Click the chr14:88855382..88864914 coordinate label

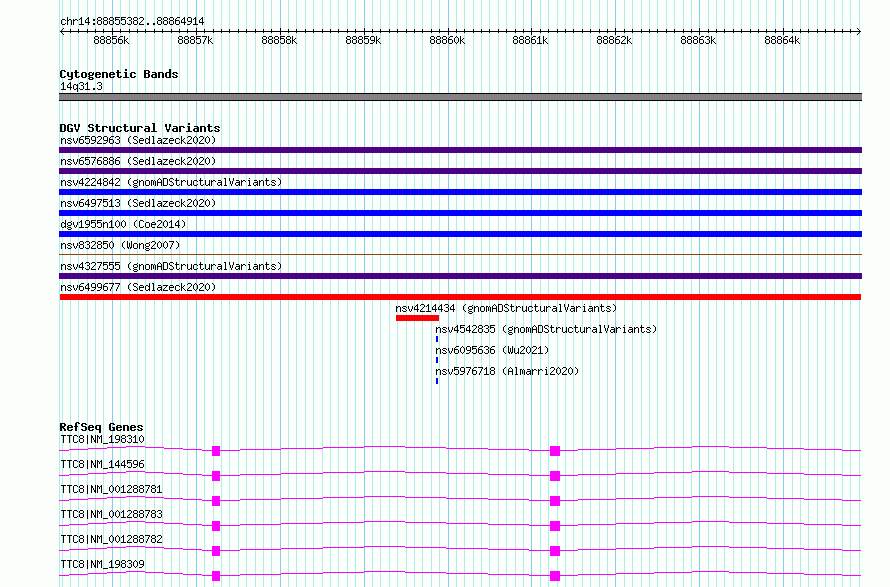[x=132, y=21]
